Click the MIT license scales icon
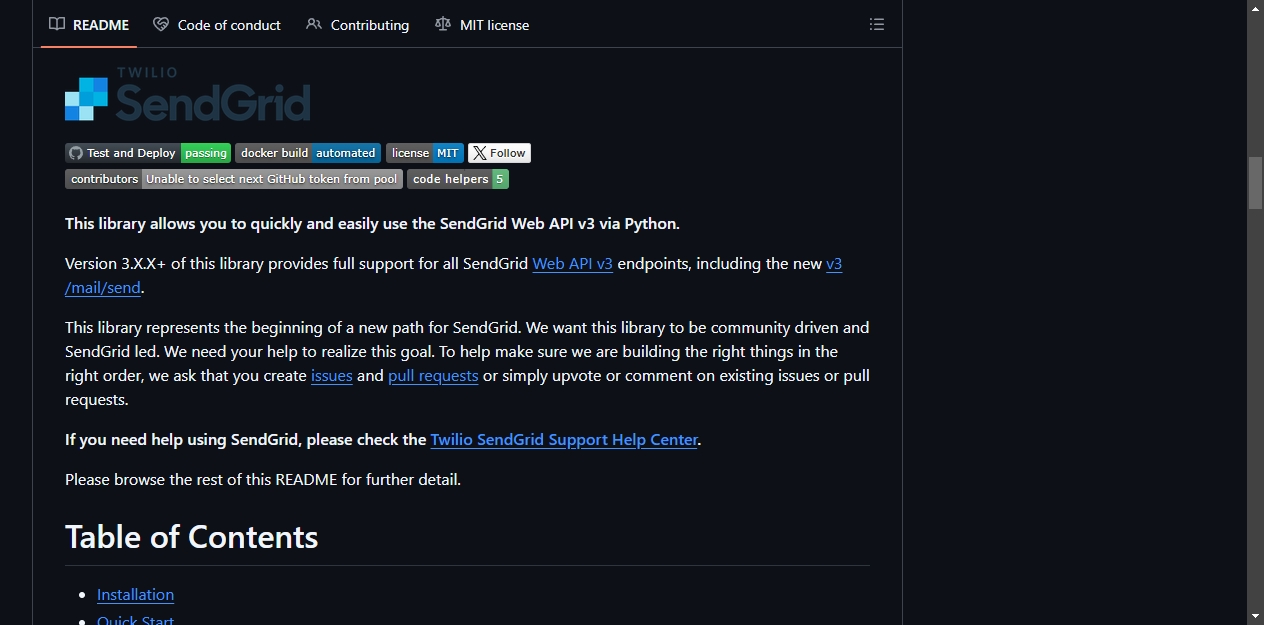 (443, 24)
